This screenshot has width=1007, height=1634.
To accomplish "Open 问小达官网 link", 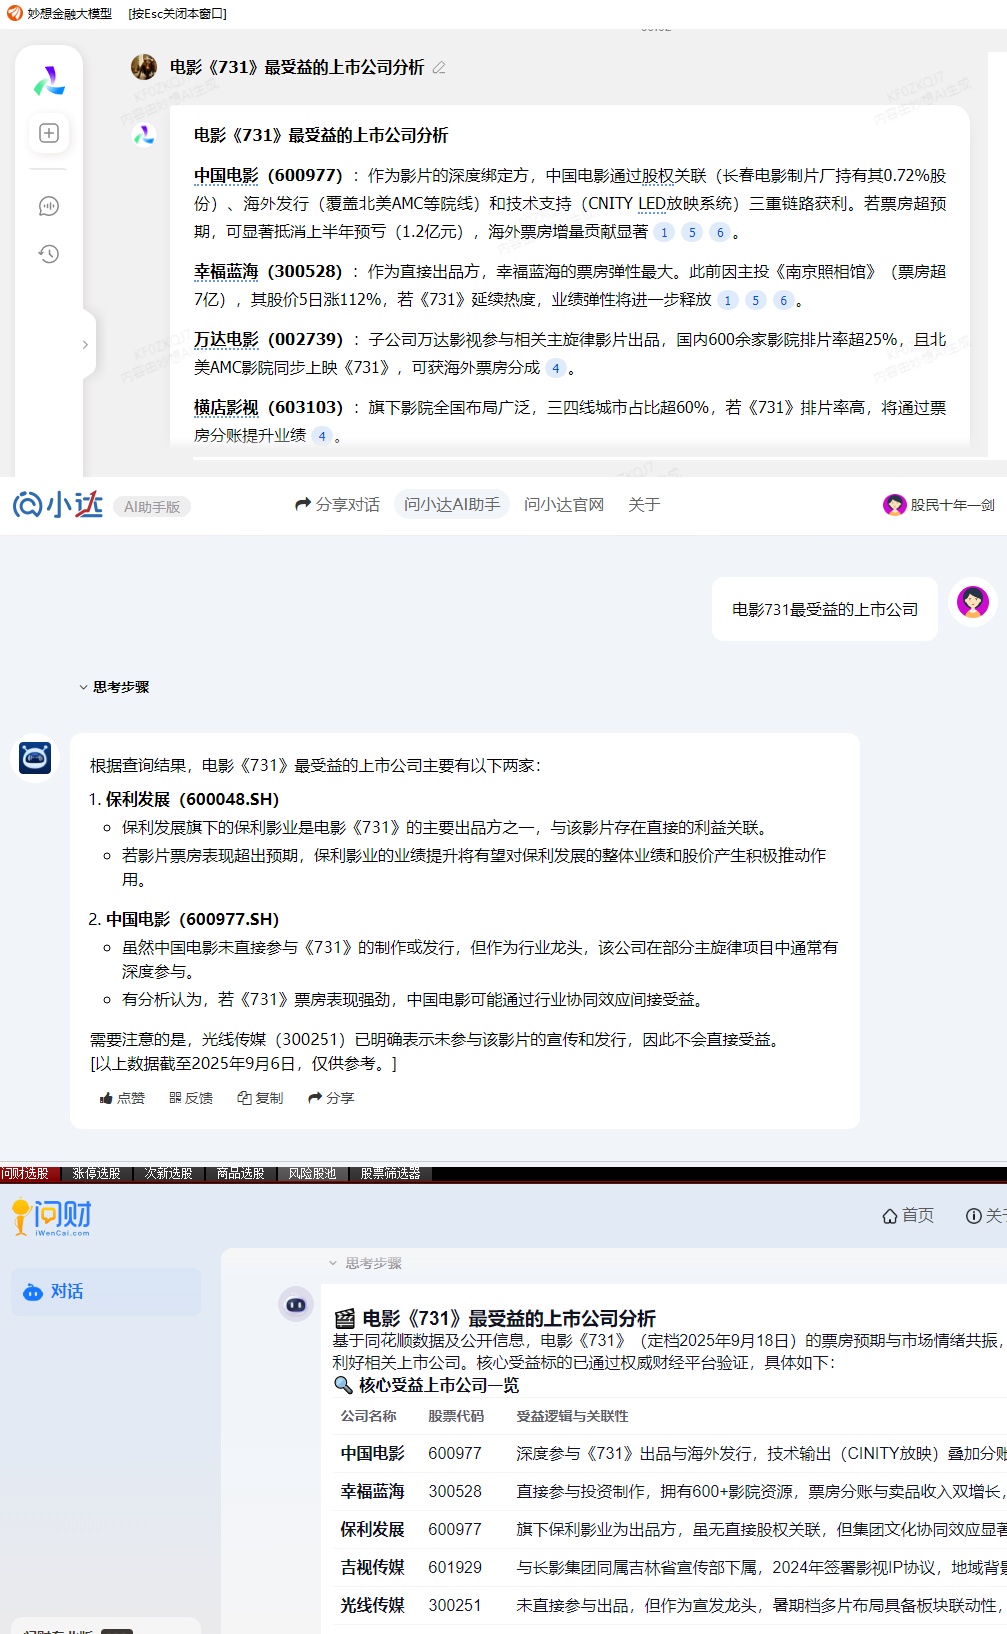I will click(564, 505).
